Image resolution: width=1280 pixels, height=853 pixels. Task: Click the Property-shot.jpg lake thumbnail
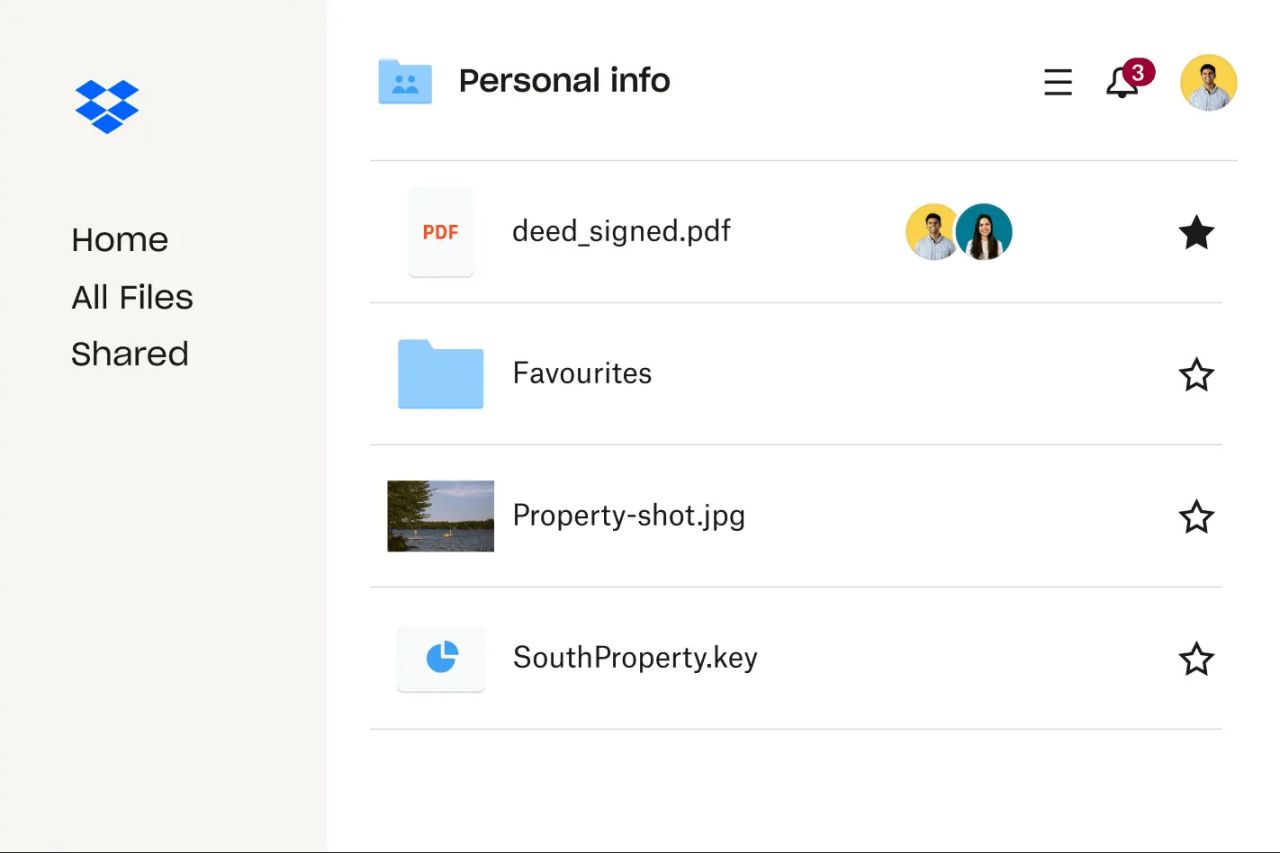coord(440,516)
